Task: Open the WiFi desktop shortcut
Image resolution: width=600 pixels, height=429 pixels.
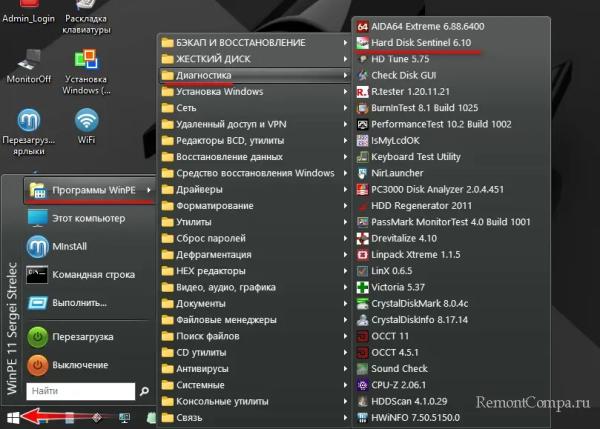Action: pyautogui.click(x=87, y=121)
